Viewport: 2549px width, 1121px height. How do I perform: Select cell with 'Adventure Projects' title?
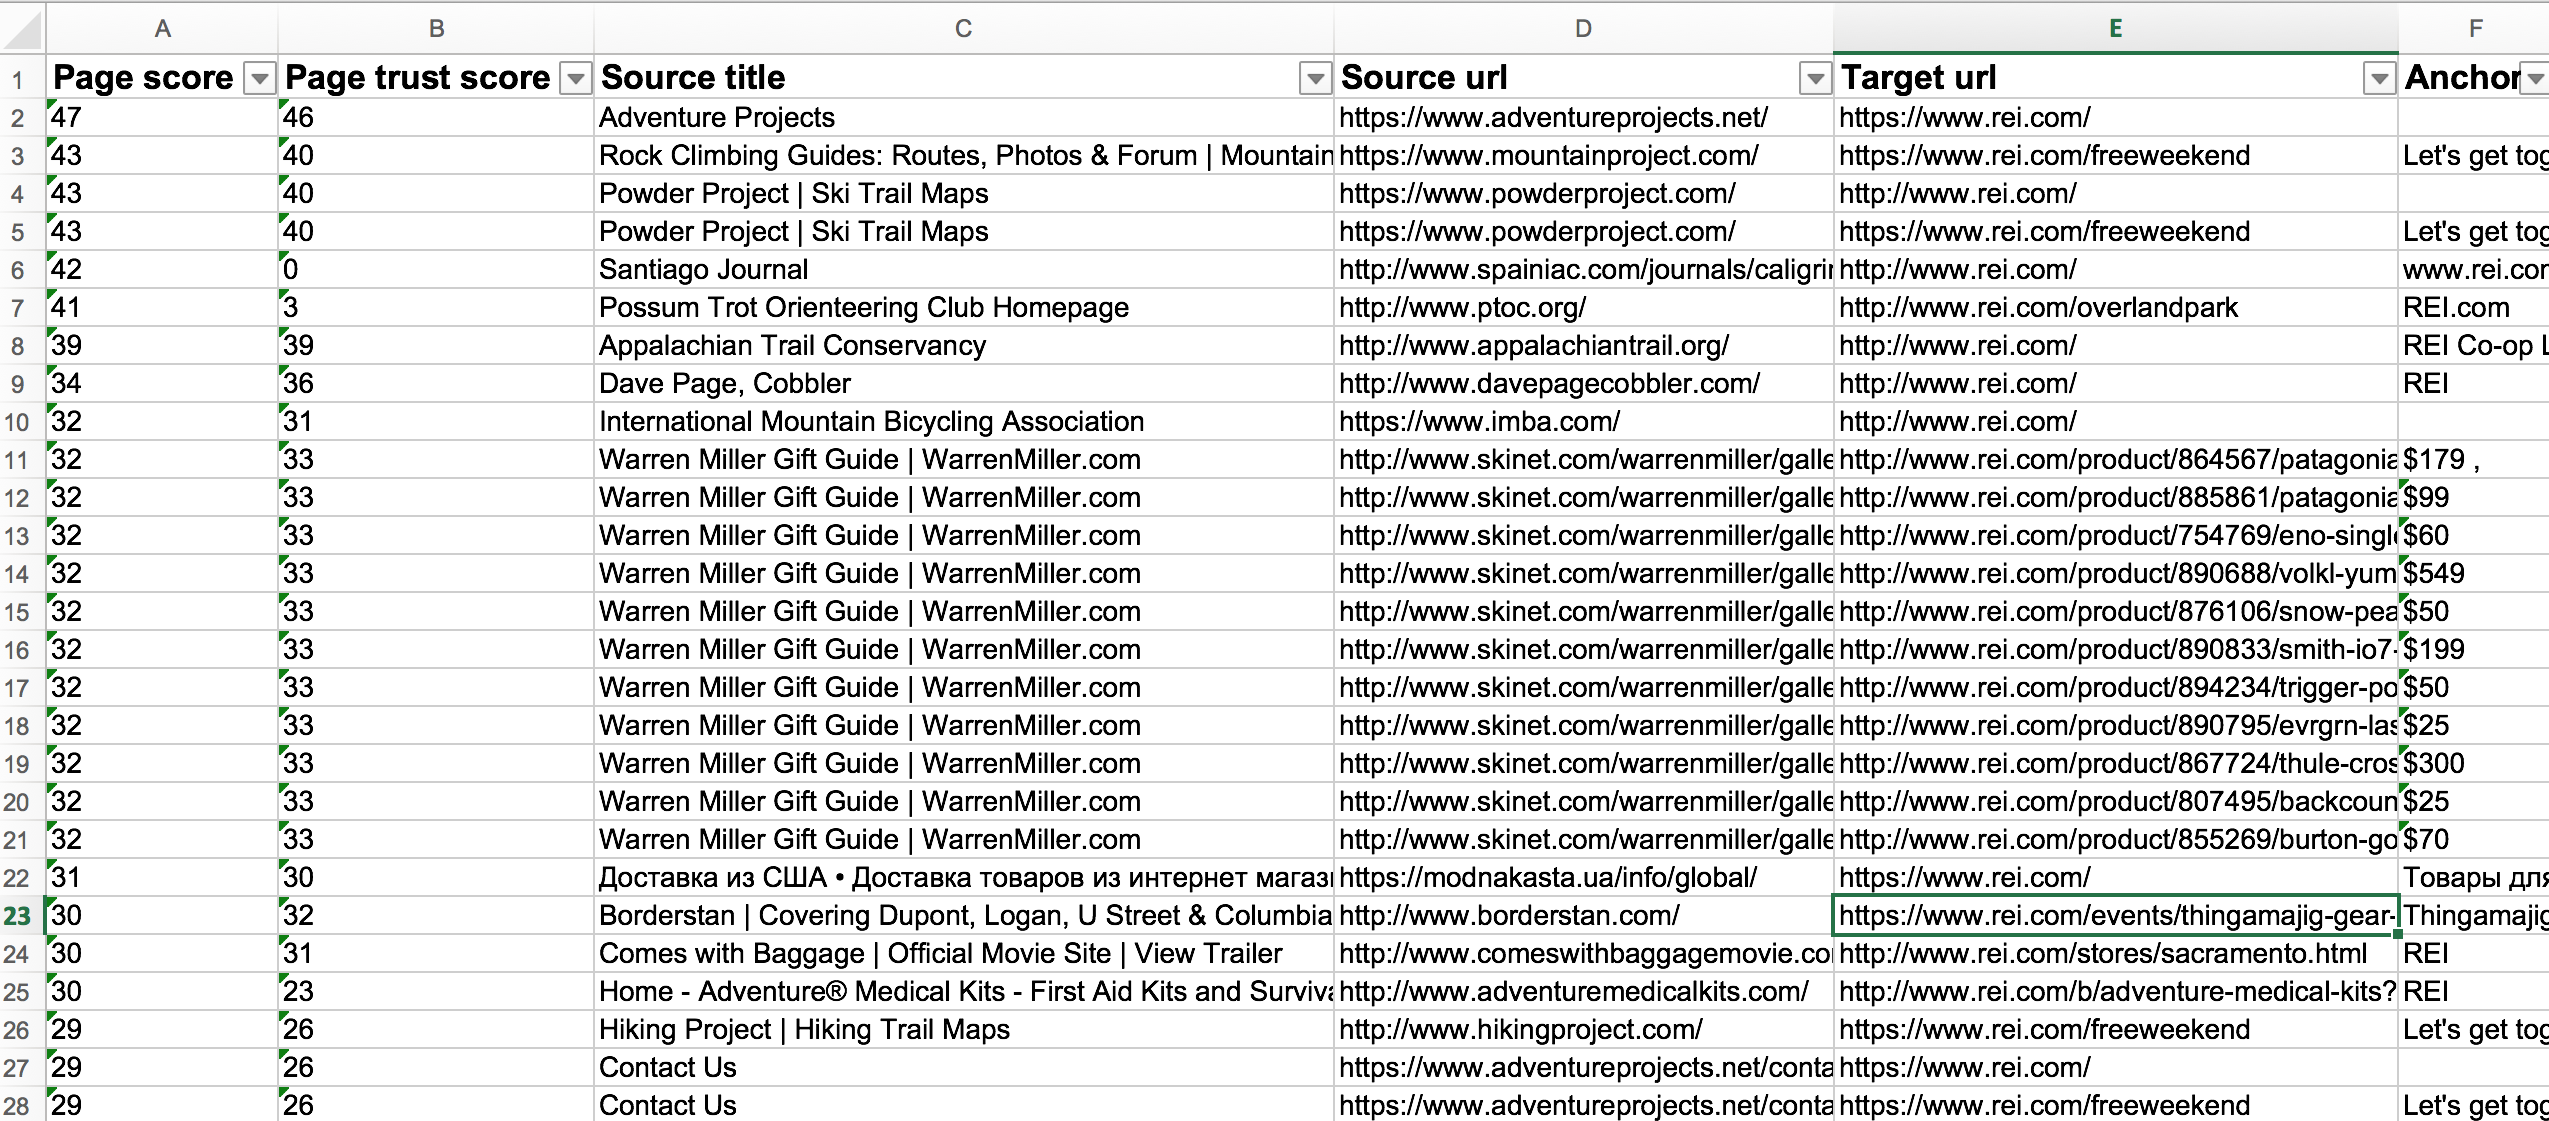coord(963,118)
